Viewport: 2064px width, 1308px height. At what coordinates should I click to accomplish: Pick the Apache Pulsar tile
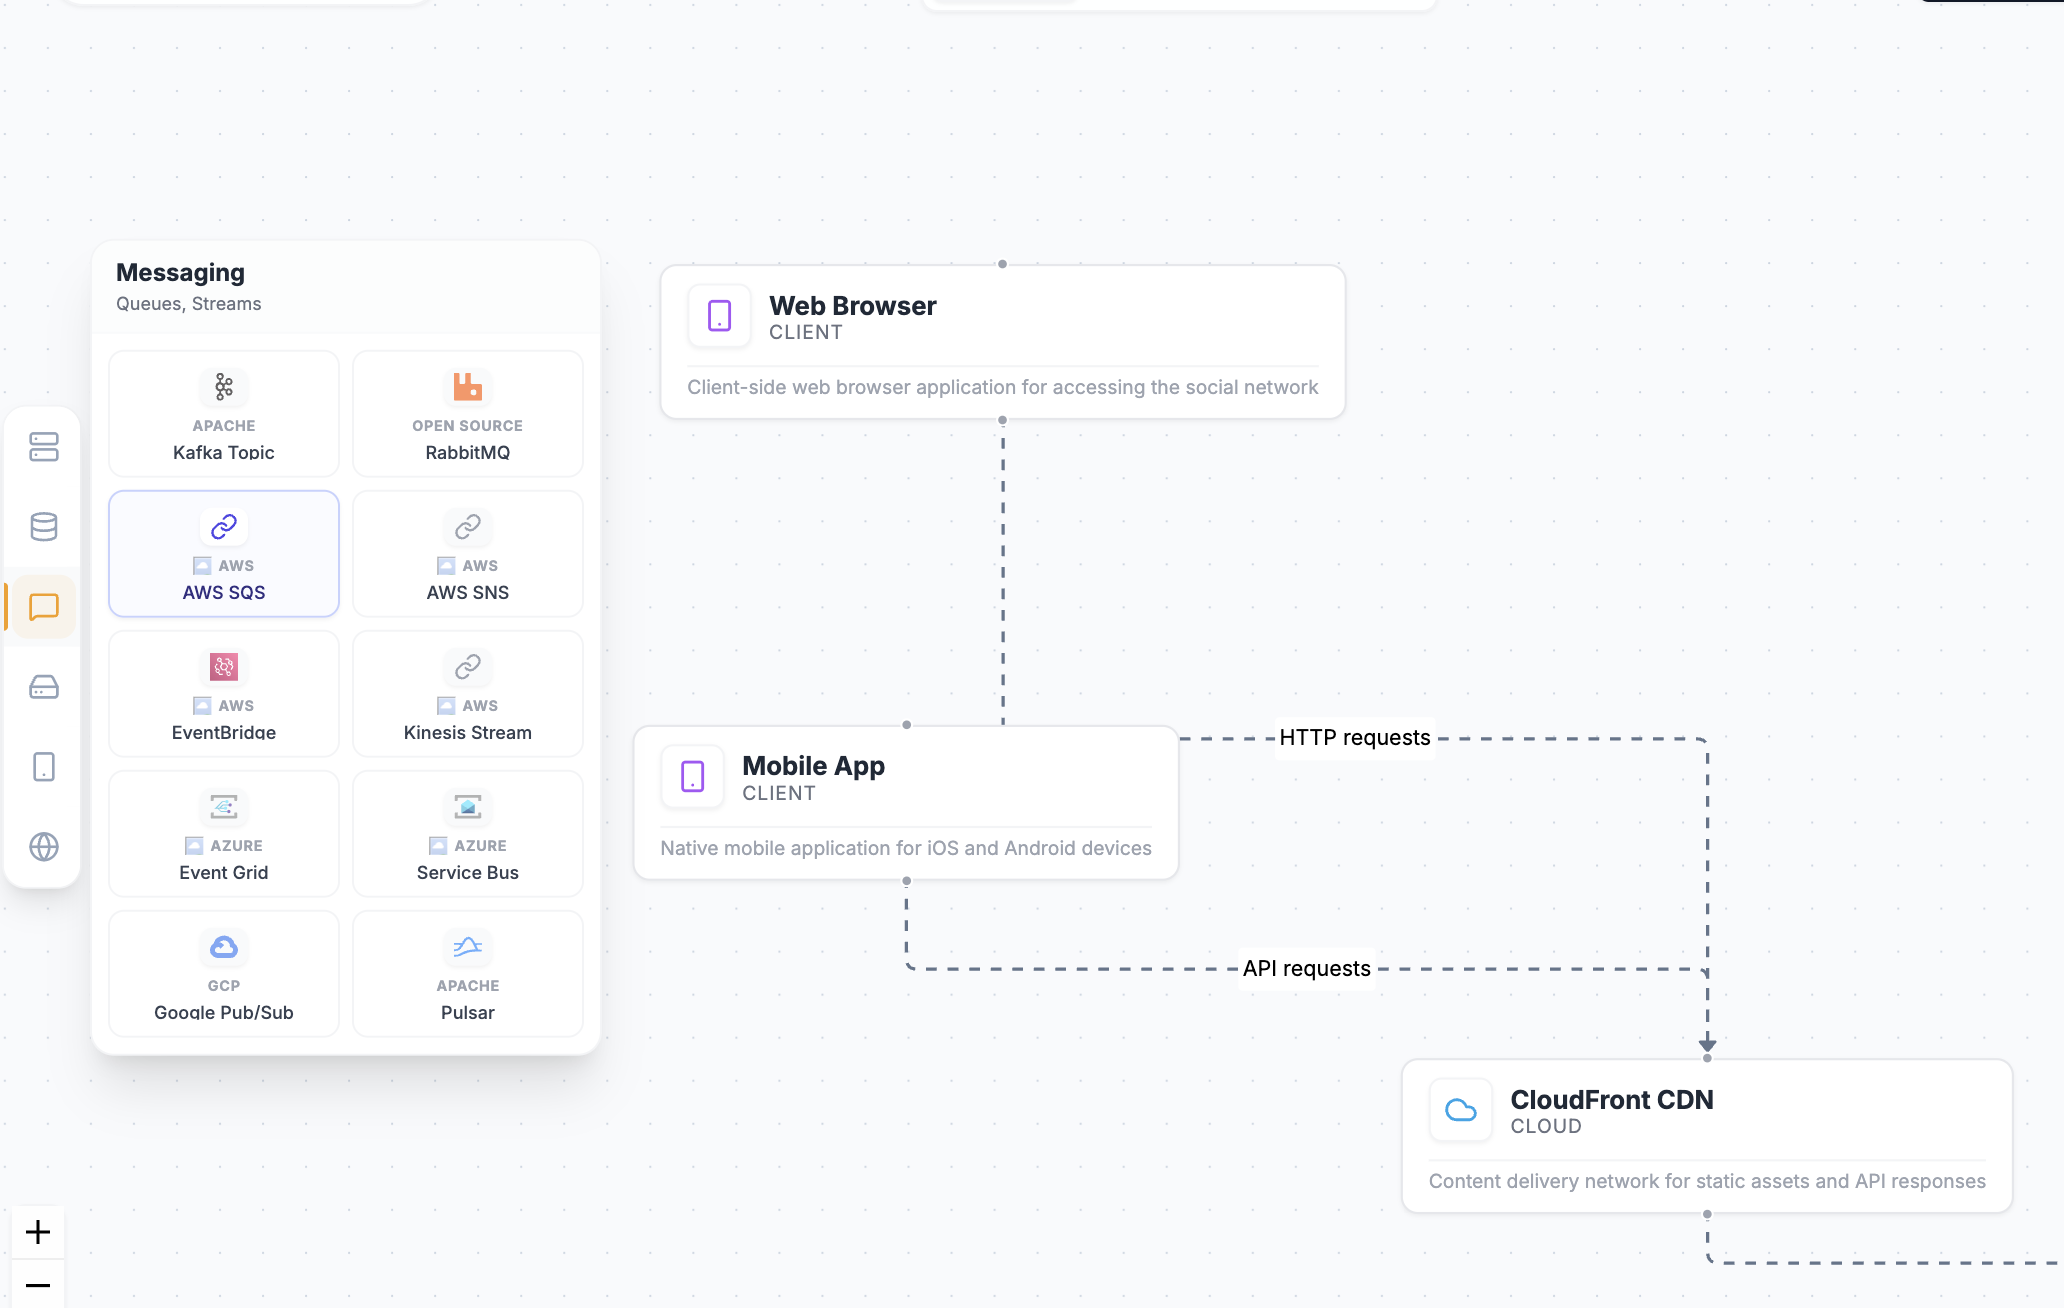pyautogui.click(x=468, y=974)
